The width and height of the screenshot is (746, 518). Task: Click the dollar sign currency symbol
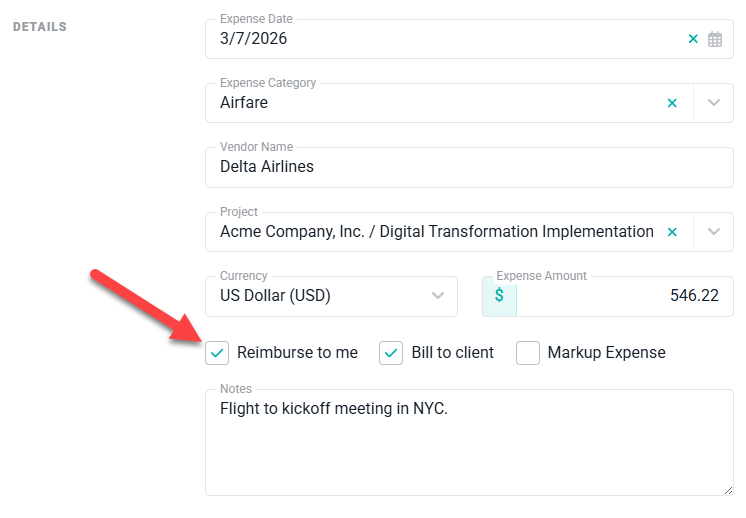tap(499, 296)
